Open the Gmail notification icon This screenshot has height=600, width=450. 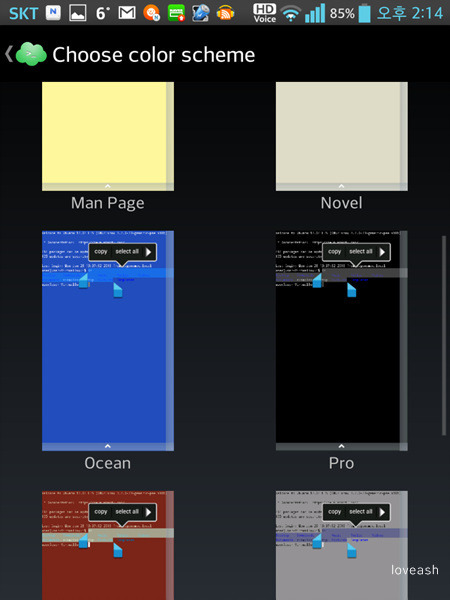(127, 13)
